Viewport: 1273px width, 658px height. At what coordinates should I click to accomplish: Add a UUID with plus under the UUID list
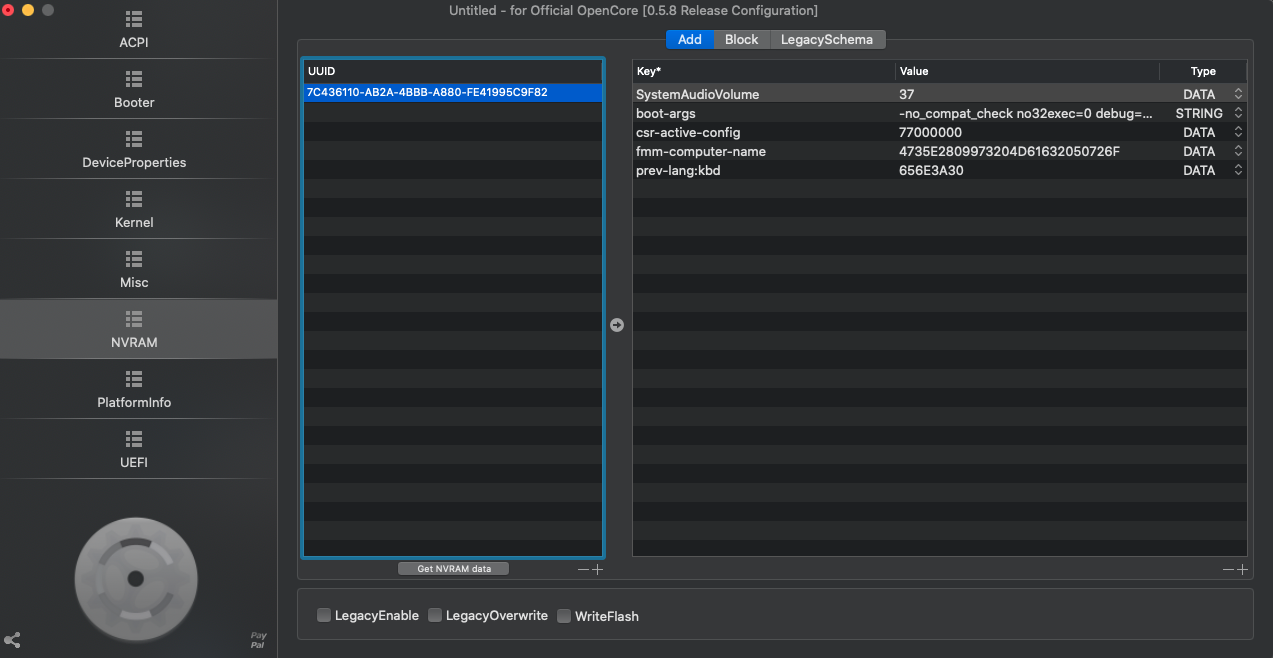coord(597,570)
